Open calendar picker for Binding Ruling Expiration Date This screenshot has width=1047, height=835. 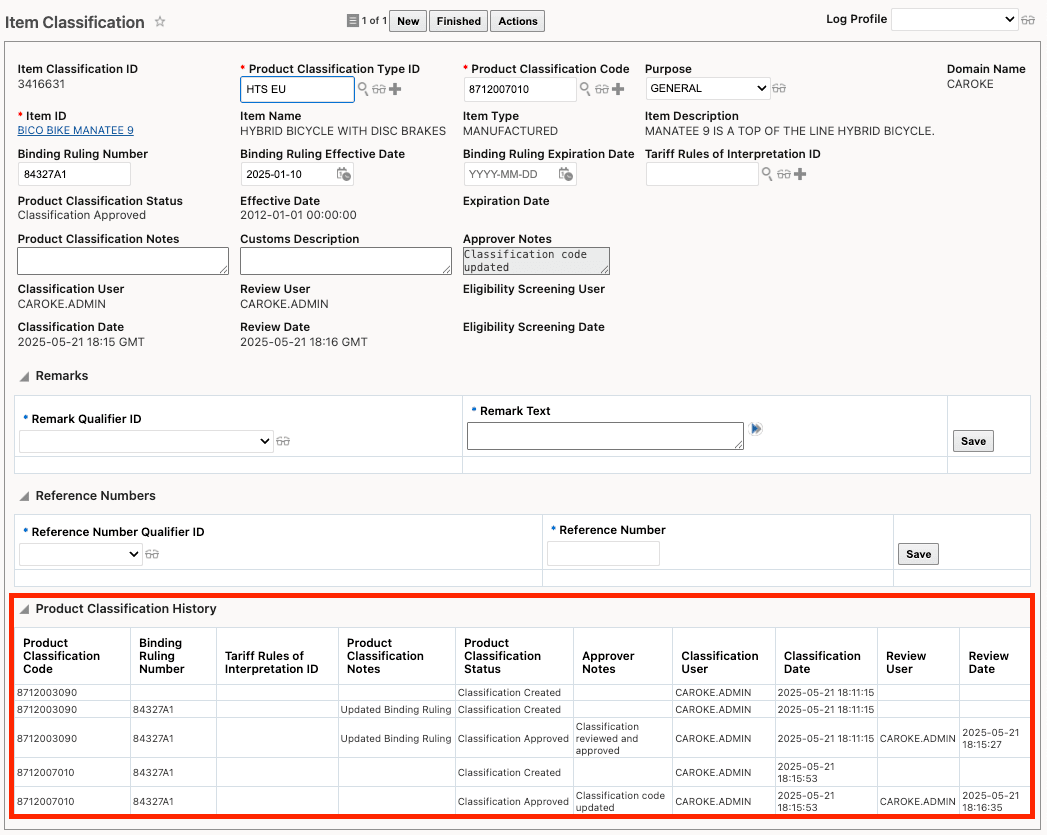click(566, 174)
